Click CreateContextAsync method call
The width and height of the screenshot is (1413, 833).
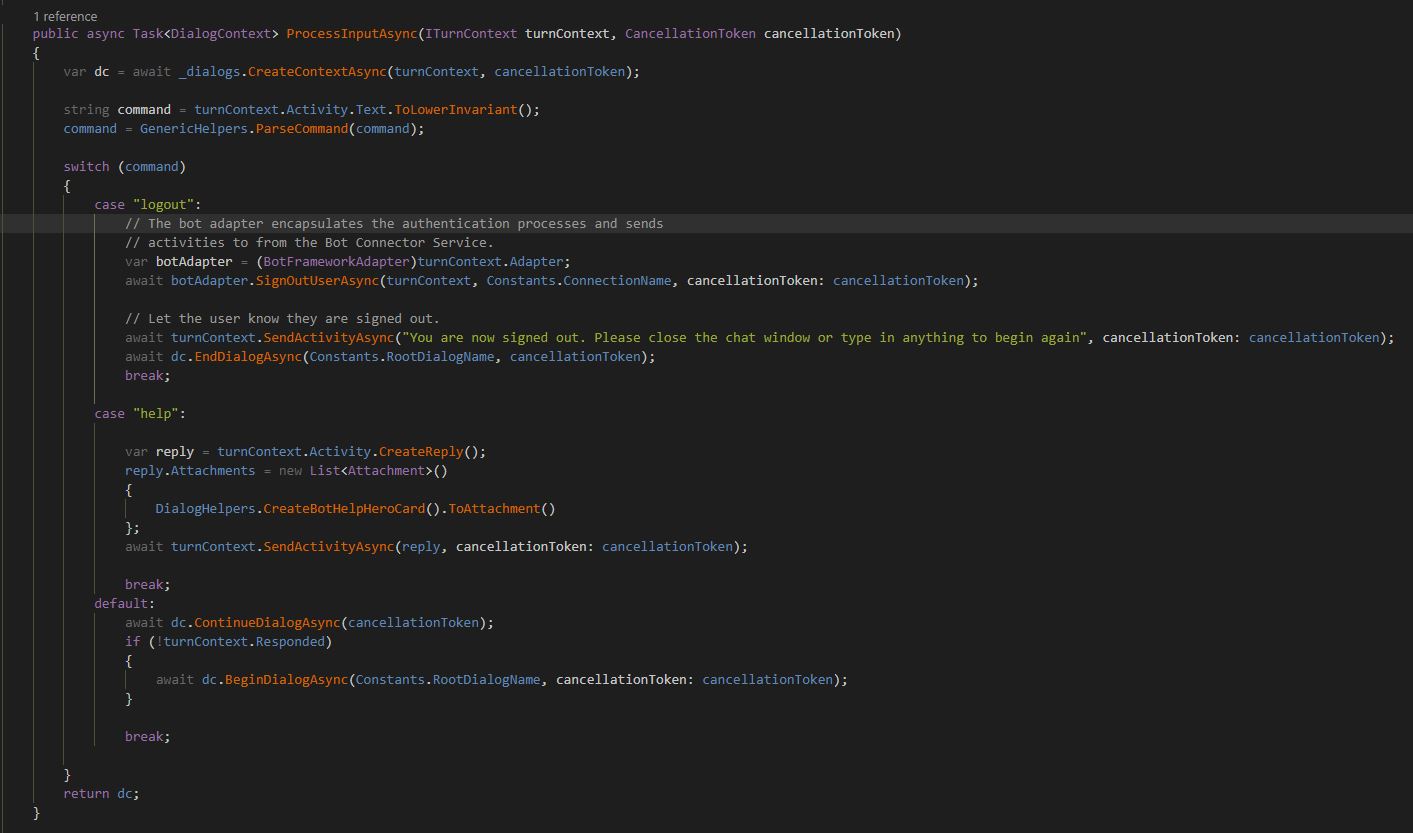317,71
